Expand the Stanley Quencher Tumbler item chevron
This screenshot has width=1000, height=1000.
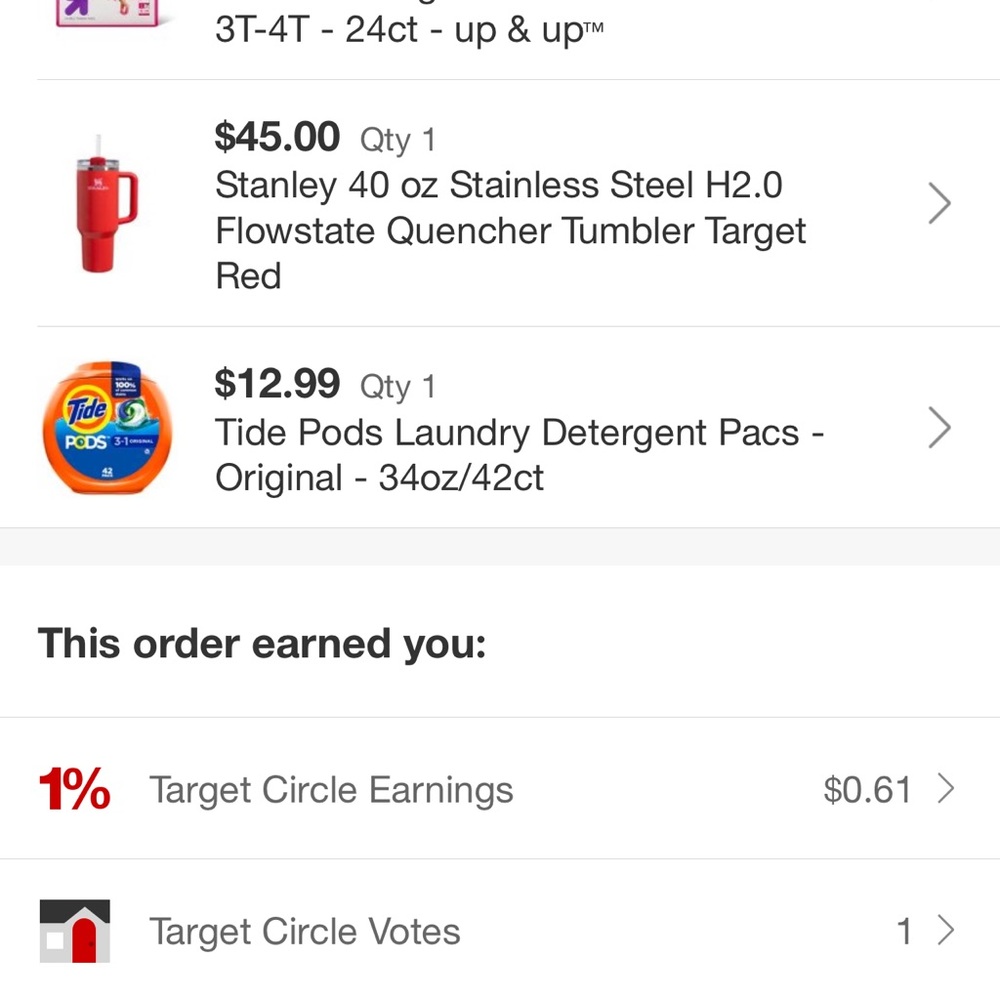point(939,204)
